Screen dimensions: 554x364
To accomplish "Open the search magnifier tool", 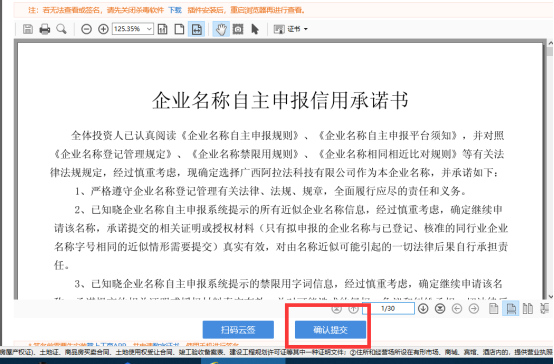I will pyautogui.click(x=61, y=29).
